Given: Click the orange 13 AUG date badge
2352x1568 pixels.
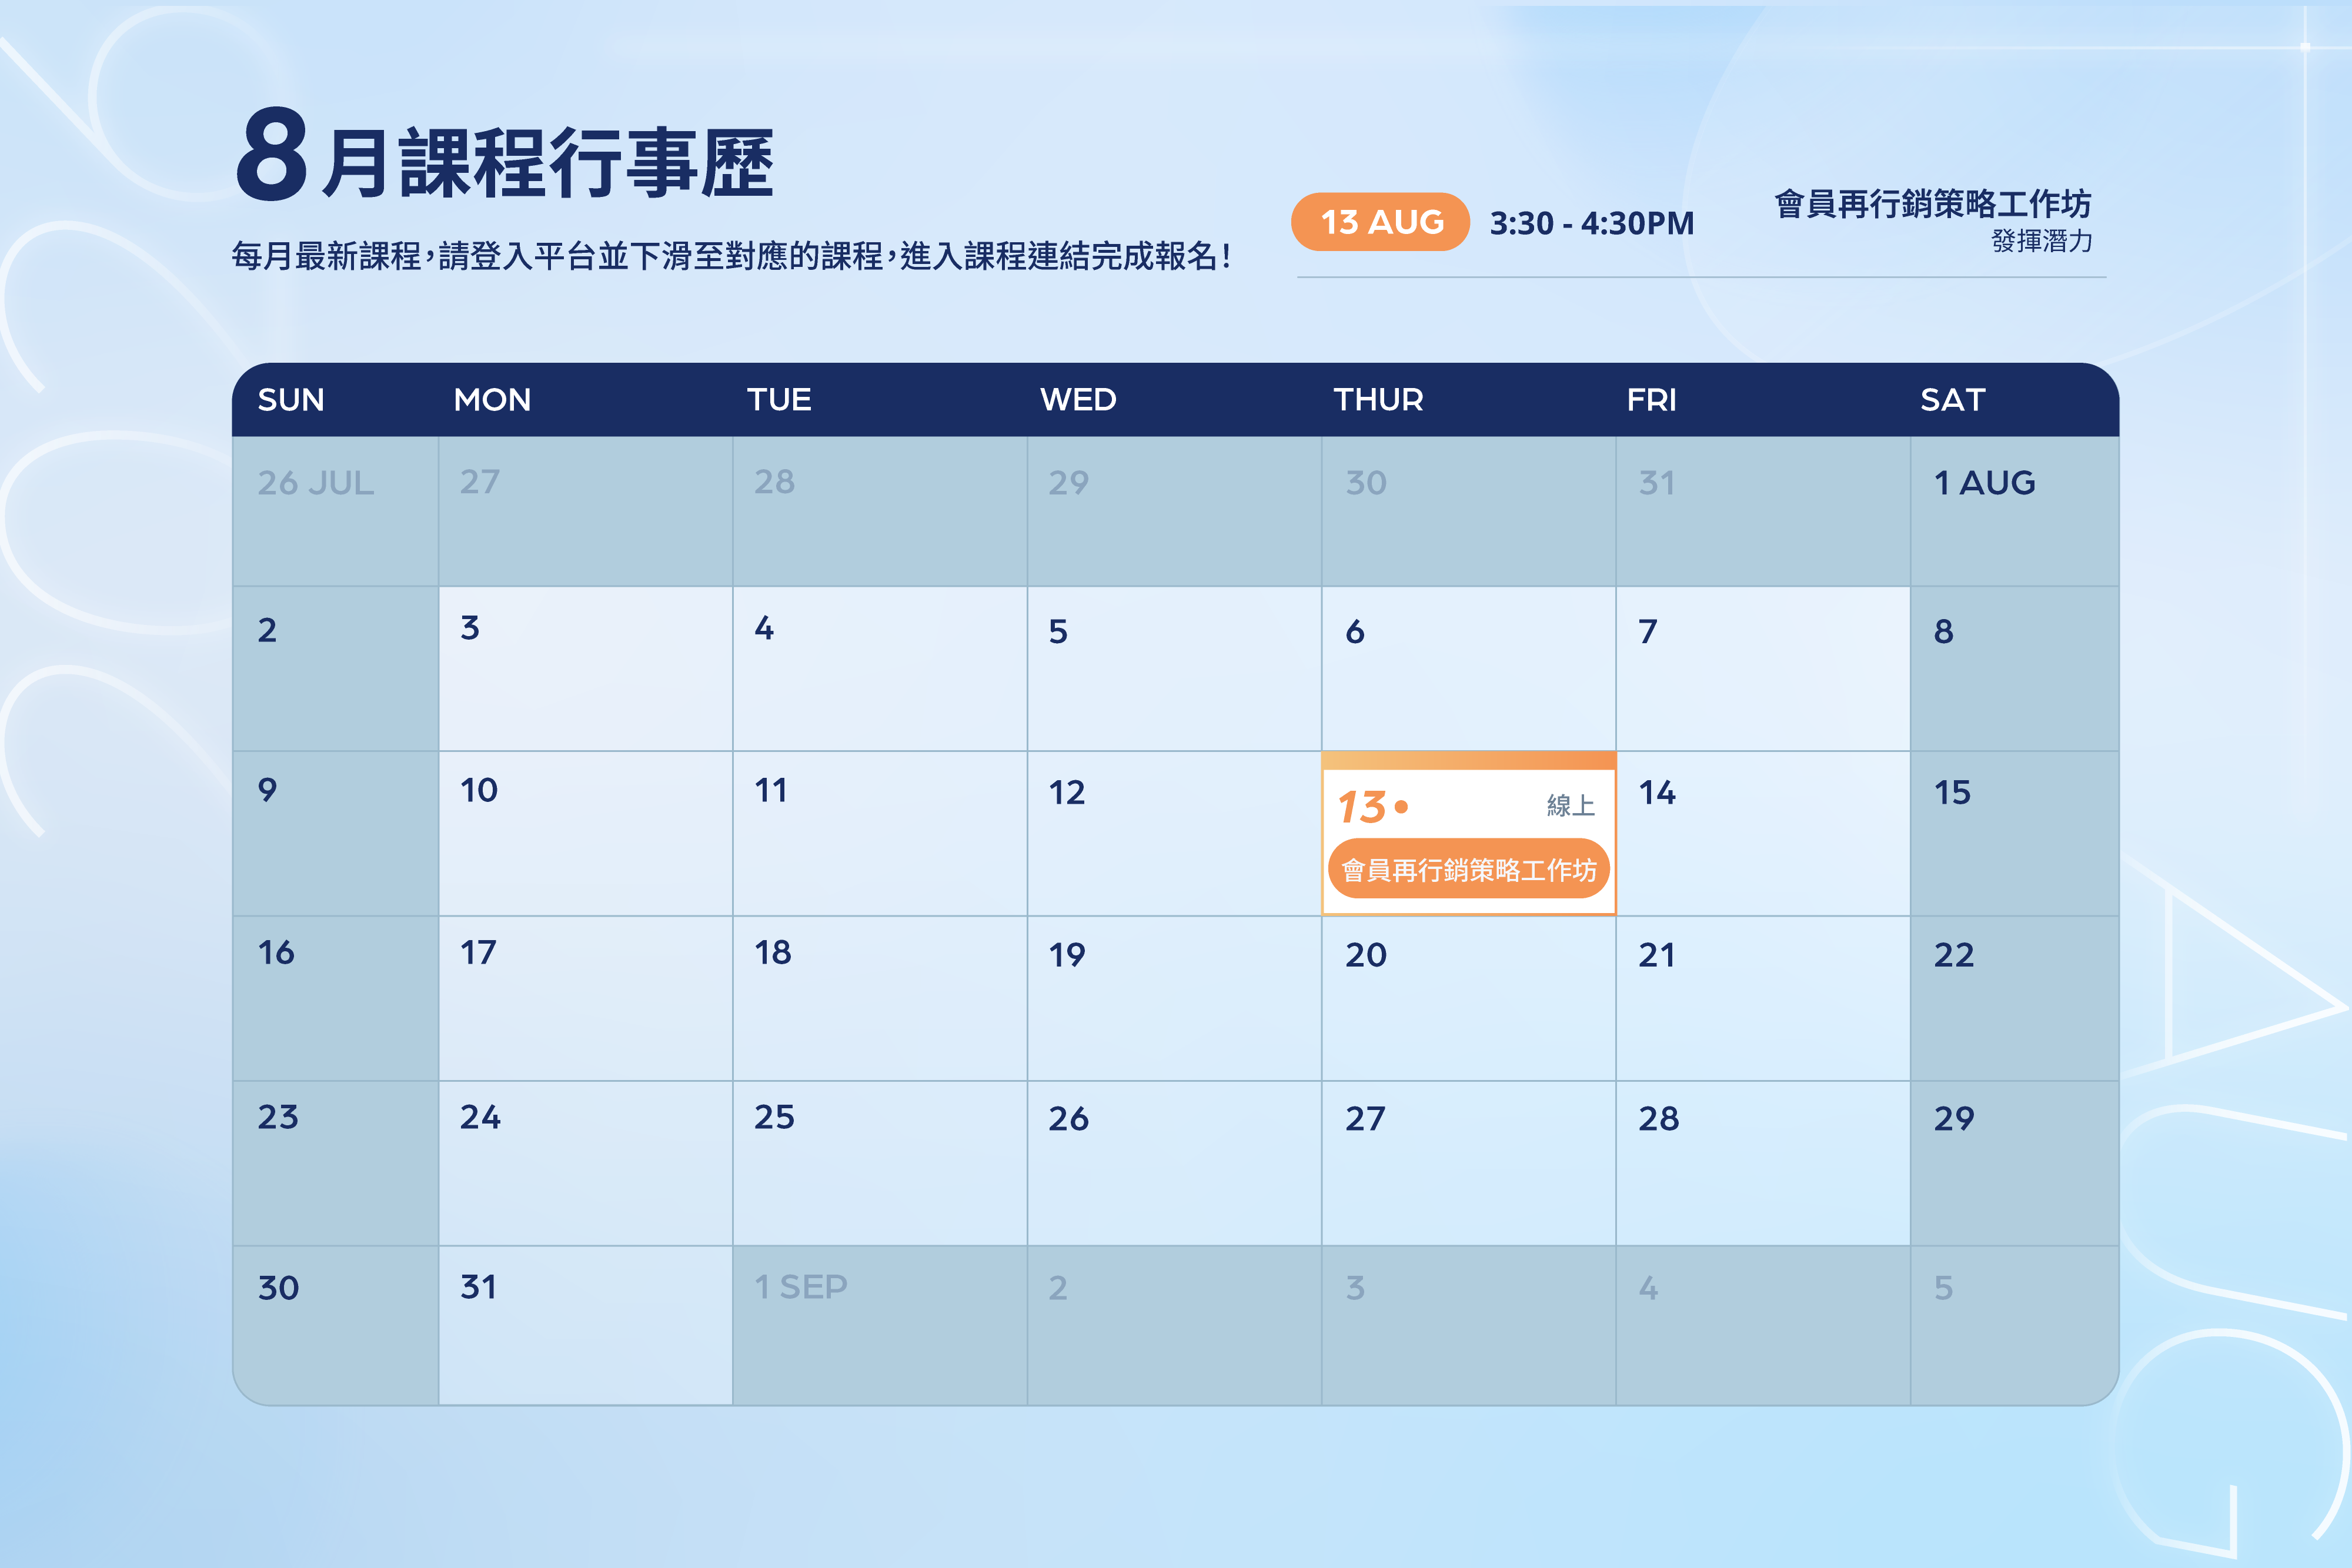Looking at the screenshot, I should pos(1380,221).
